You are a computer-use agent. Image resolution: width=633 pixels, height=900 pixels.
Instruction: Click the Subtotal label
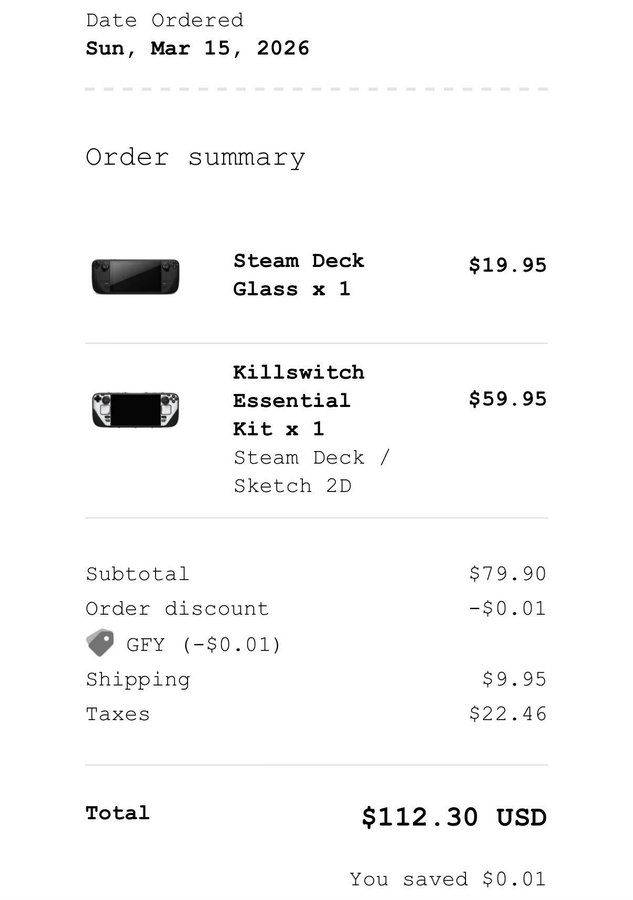137,574
